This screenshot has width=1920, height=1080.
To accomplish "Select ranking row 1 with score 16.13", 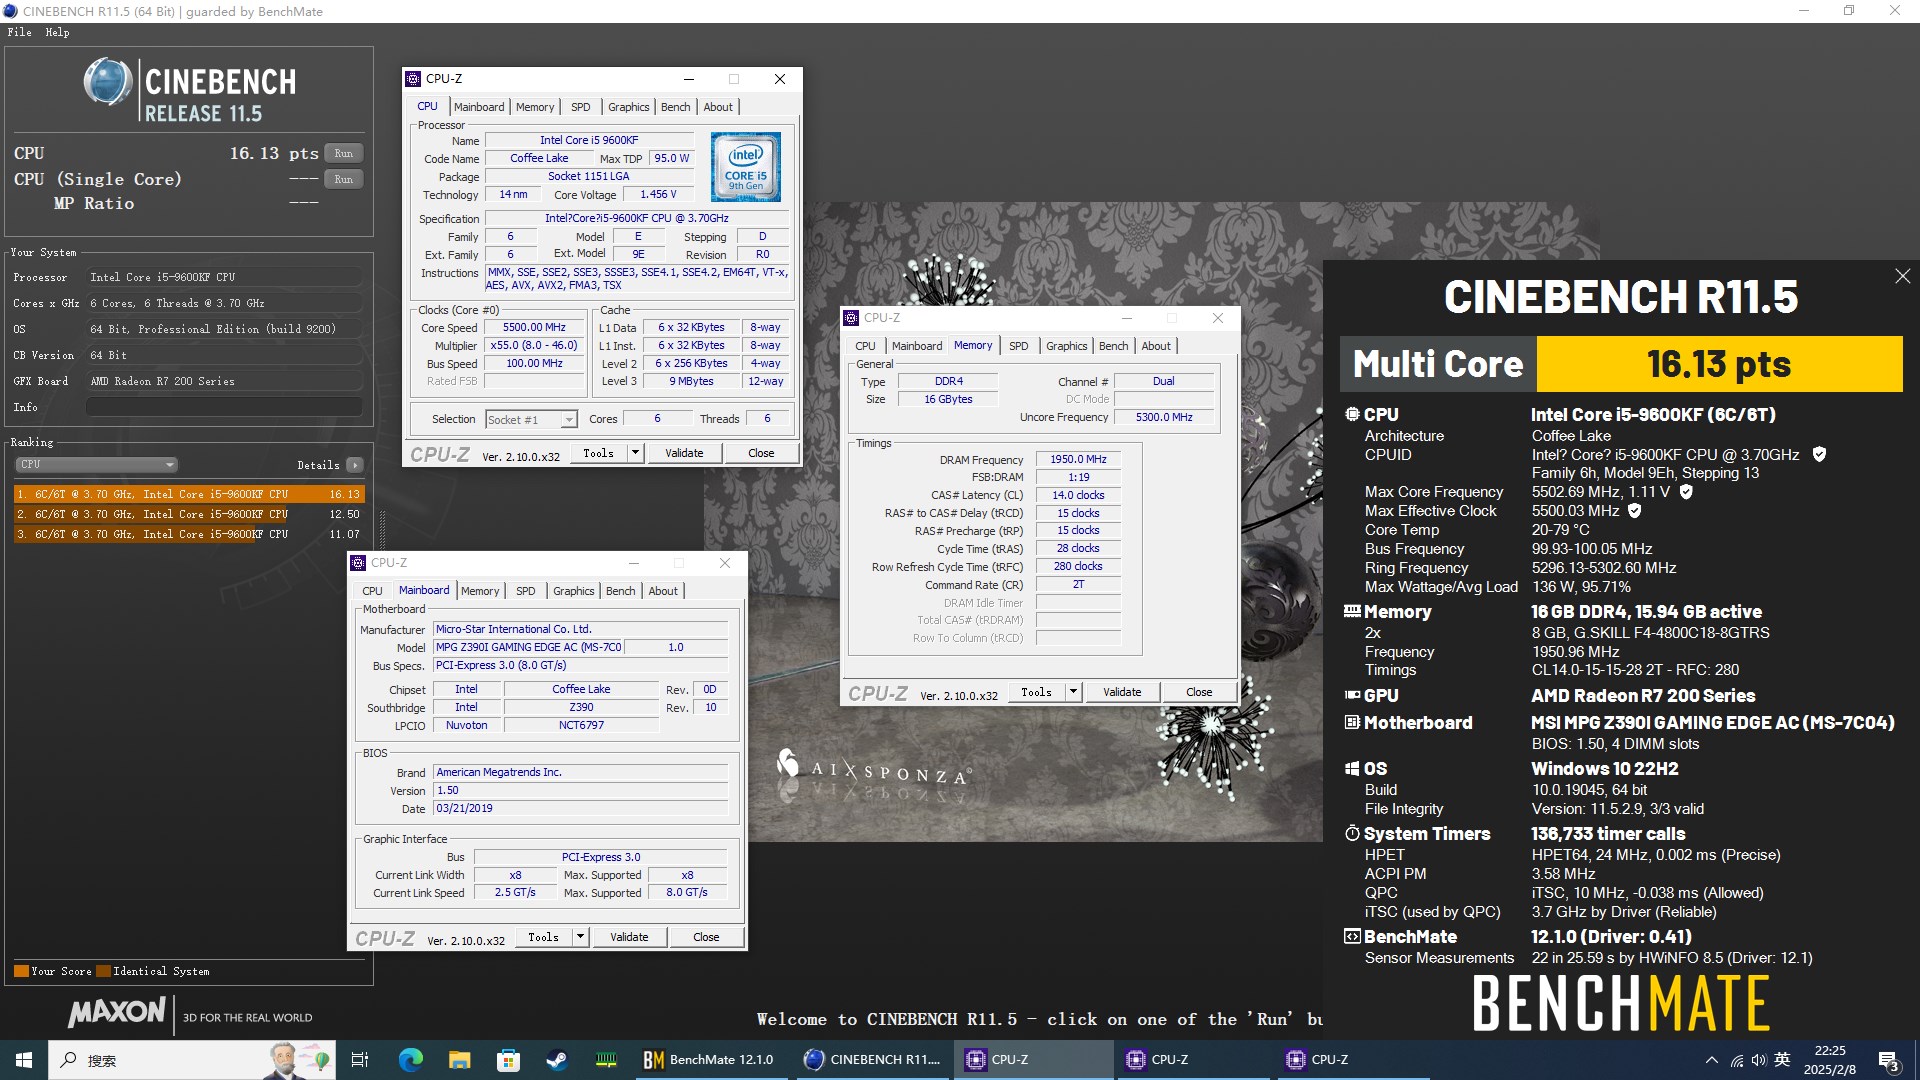I will pyautogui.click(x=189, y=494).
